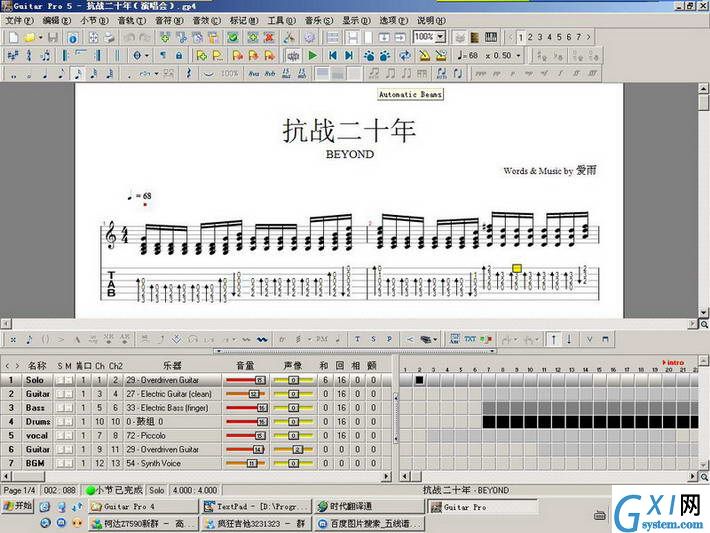Click the clef icon

point(29,56)
